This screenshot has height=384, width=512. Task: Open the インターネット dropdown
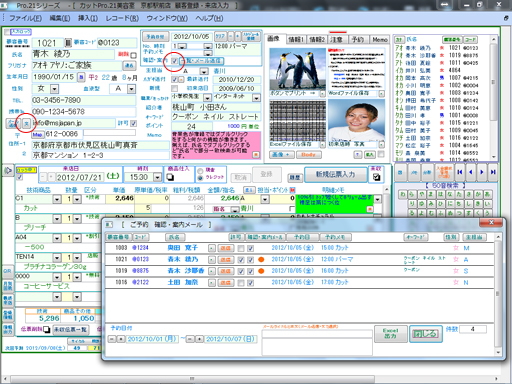click(256, 98)
